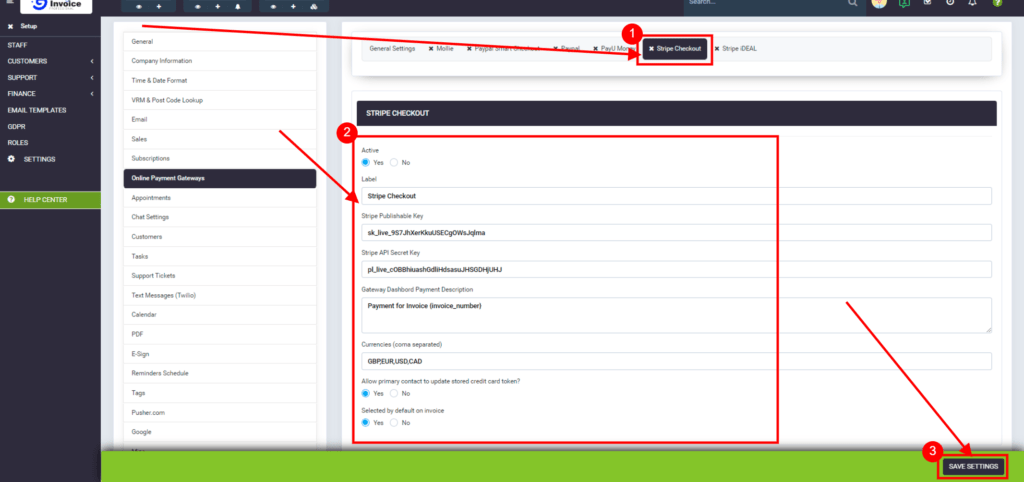The width and height of the screenshot is (1024, 482).
Task: Select Online Payment Gateways in the settings list
Action: [x=220, y=178]
